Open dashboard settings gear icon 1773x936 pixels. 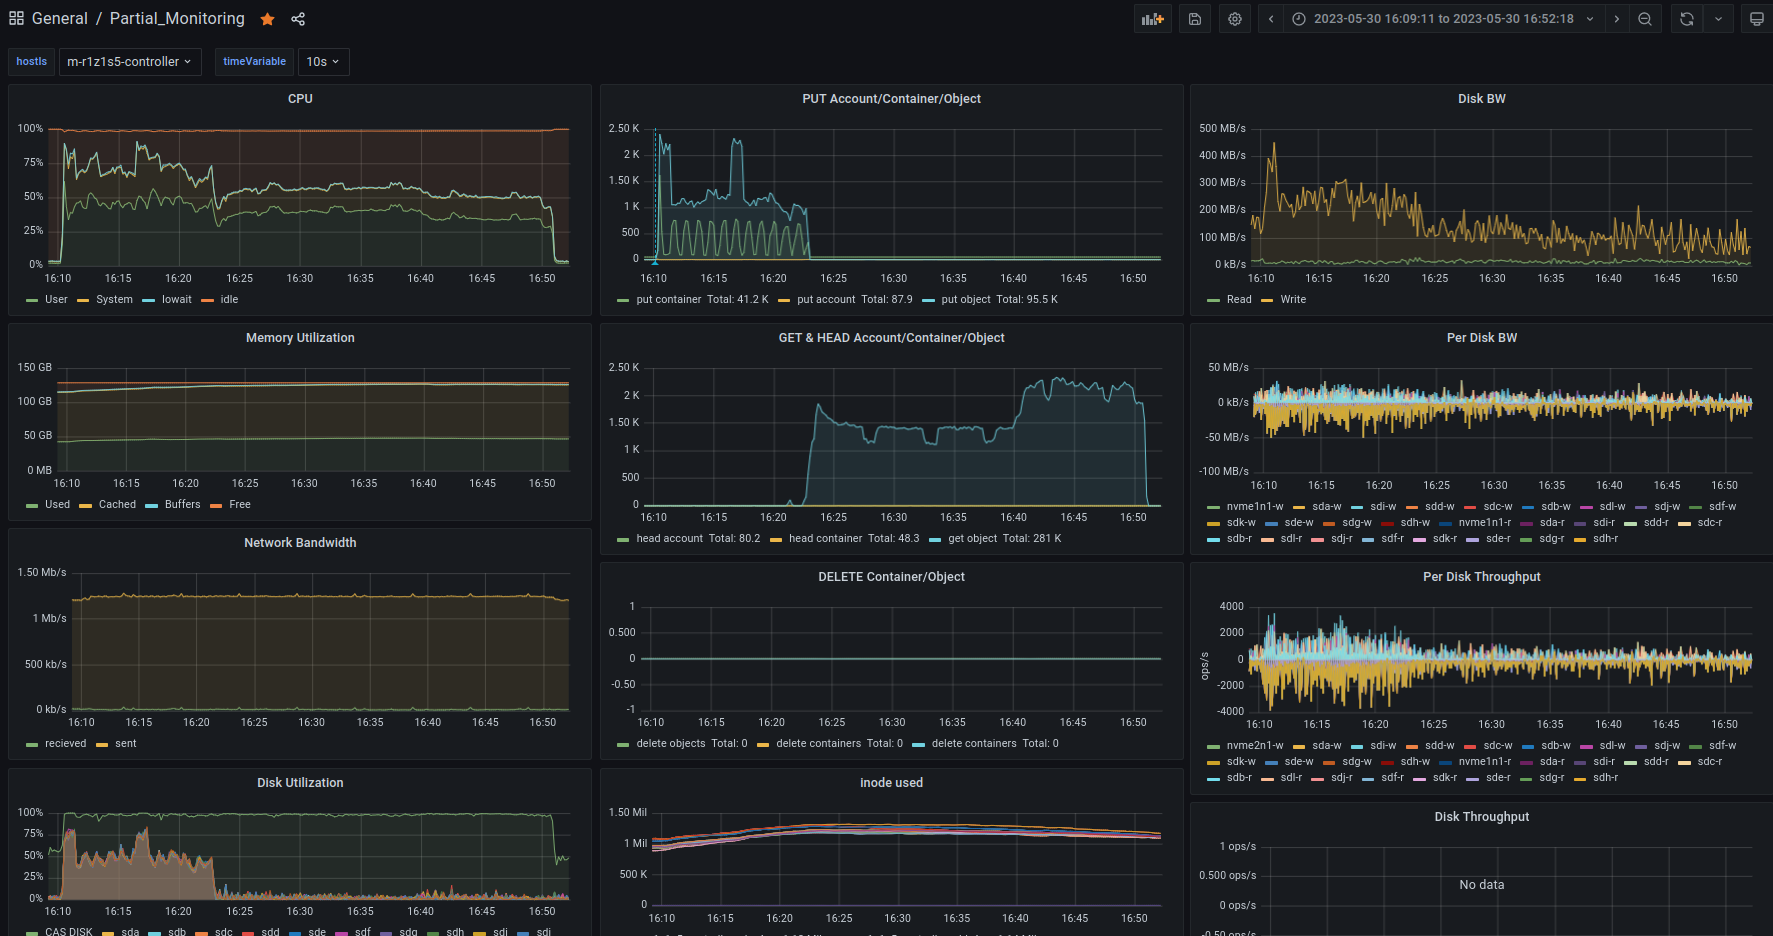coord(1235,19)
